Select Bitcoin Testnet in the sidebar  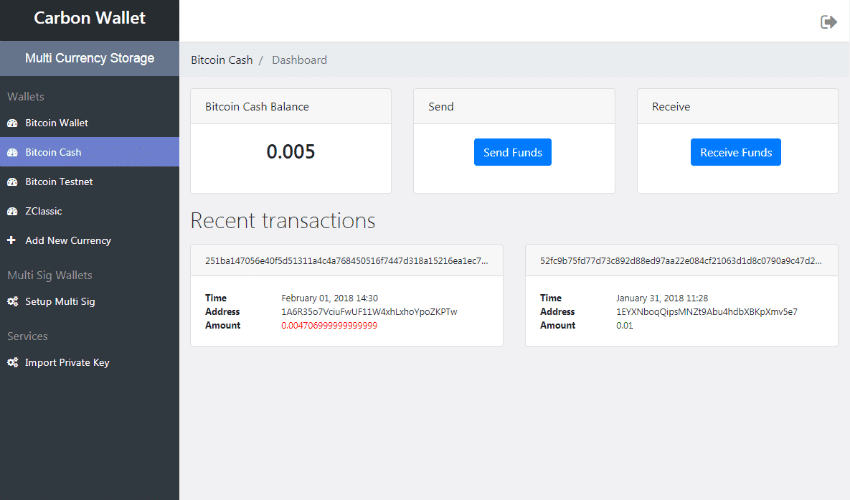(x=59, y=182)
